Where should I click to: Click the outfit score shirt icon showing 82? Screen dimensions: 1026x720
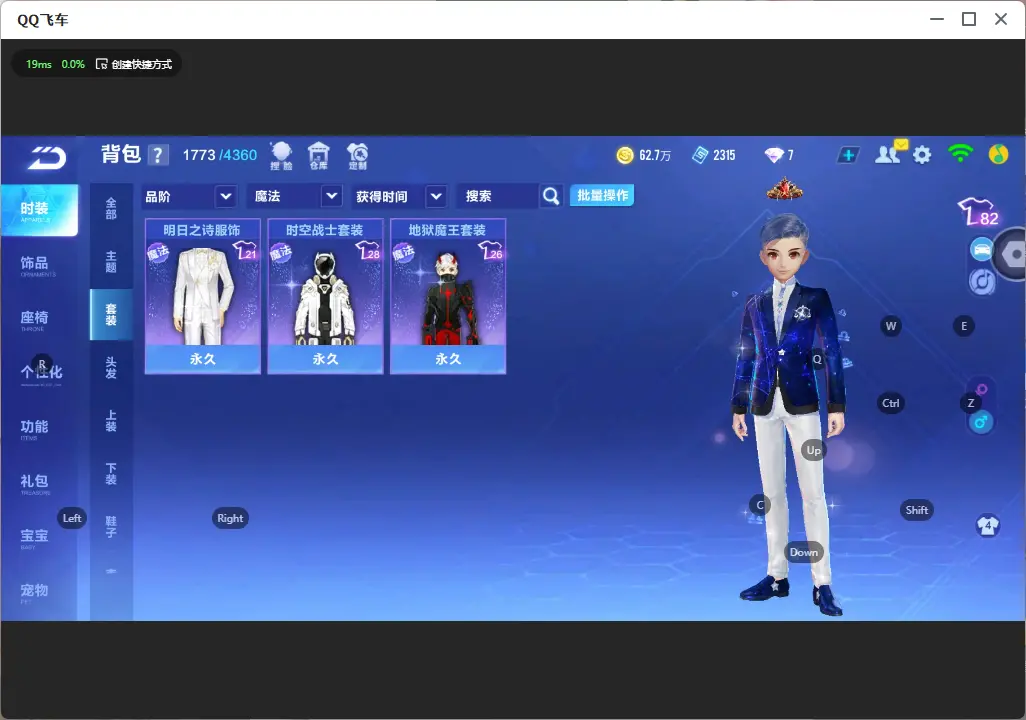pos(979,211)
